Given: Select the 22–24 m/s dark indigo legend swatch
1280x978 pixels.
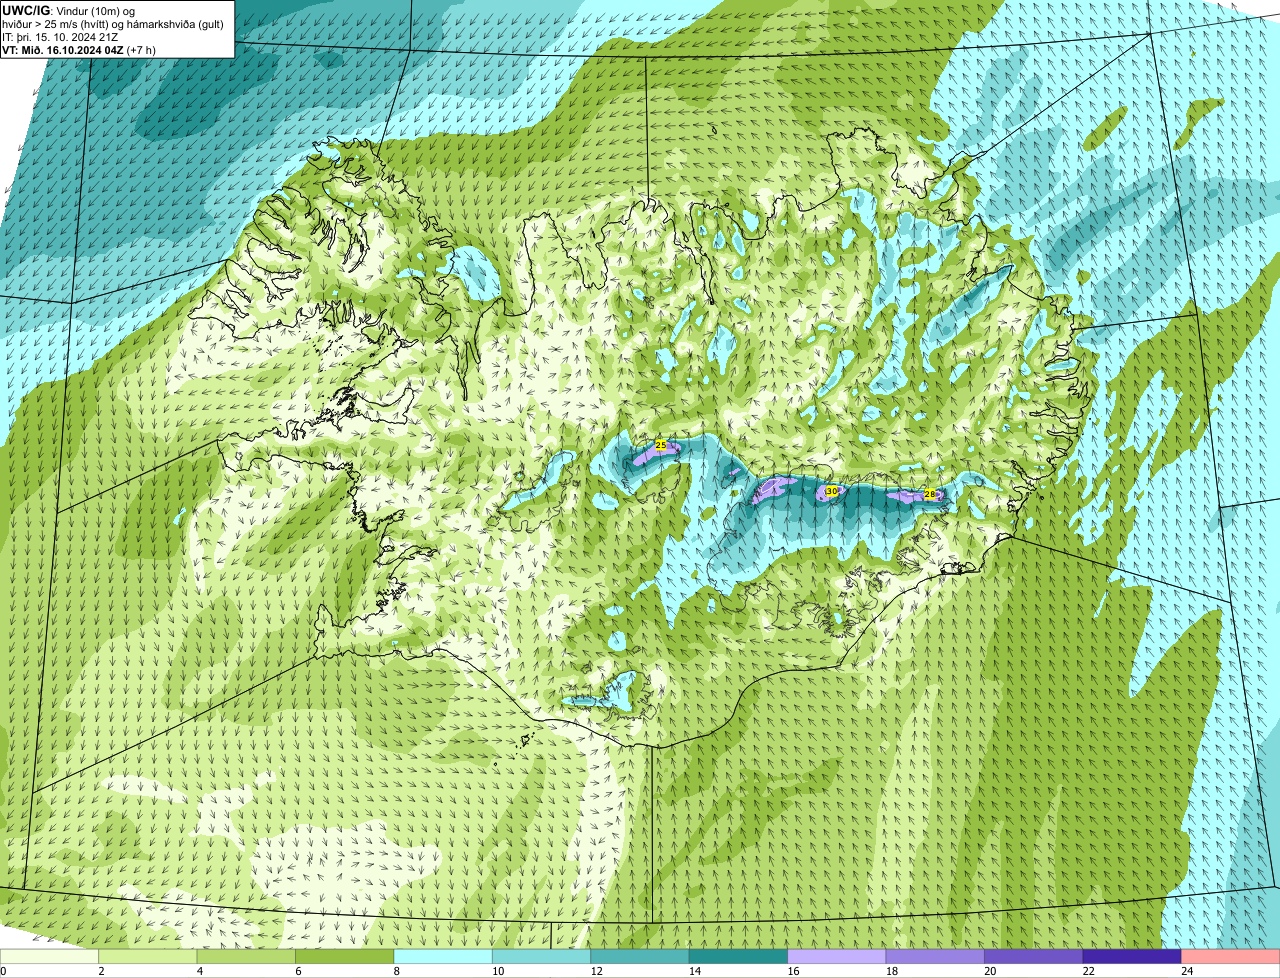Looking at the screenshot, I should pos(1132,956).
